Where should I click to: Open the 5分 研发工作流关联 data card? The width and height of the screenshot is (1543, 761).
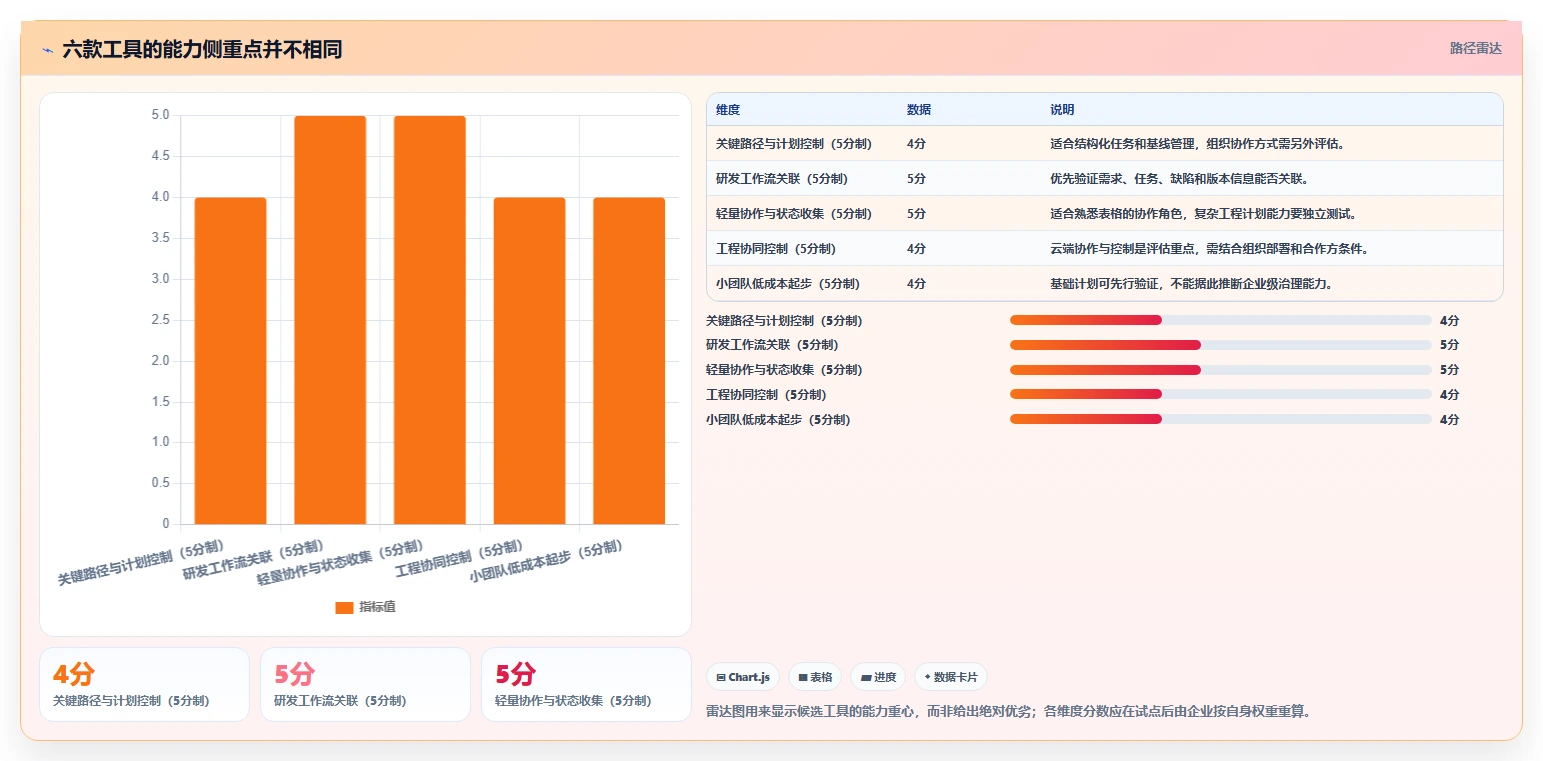365,684
